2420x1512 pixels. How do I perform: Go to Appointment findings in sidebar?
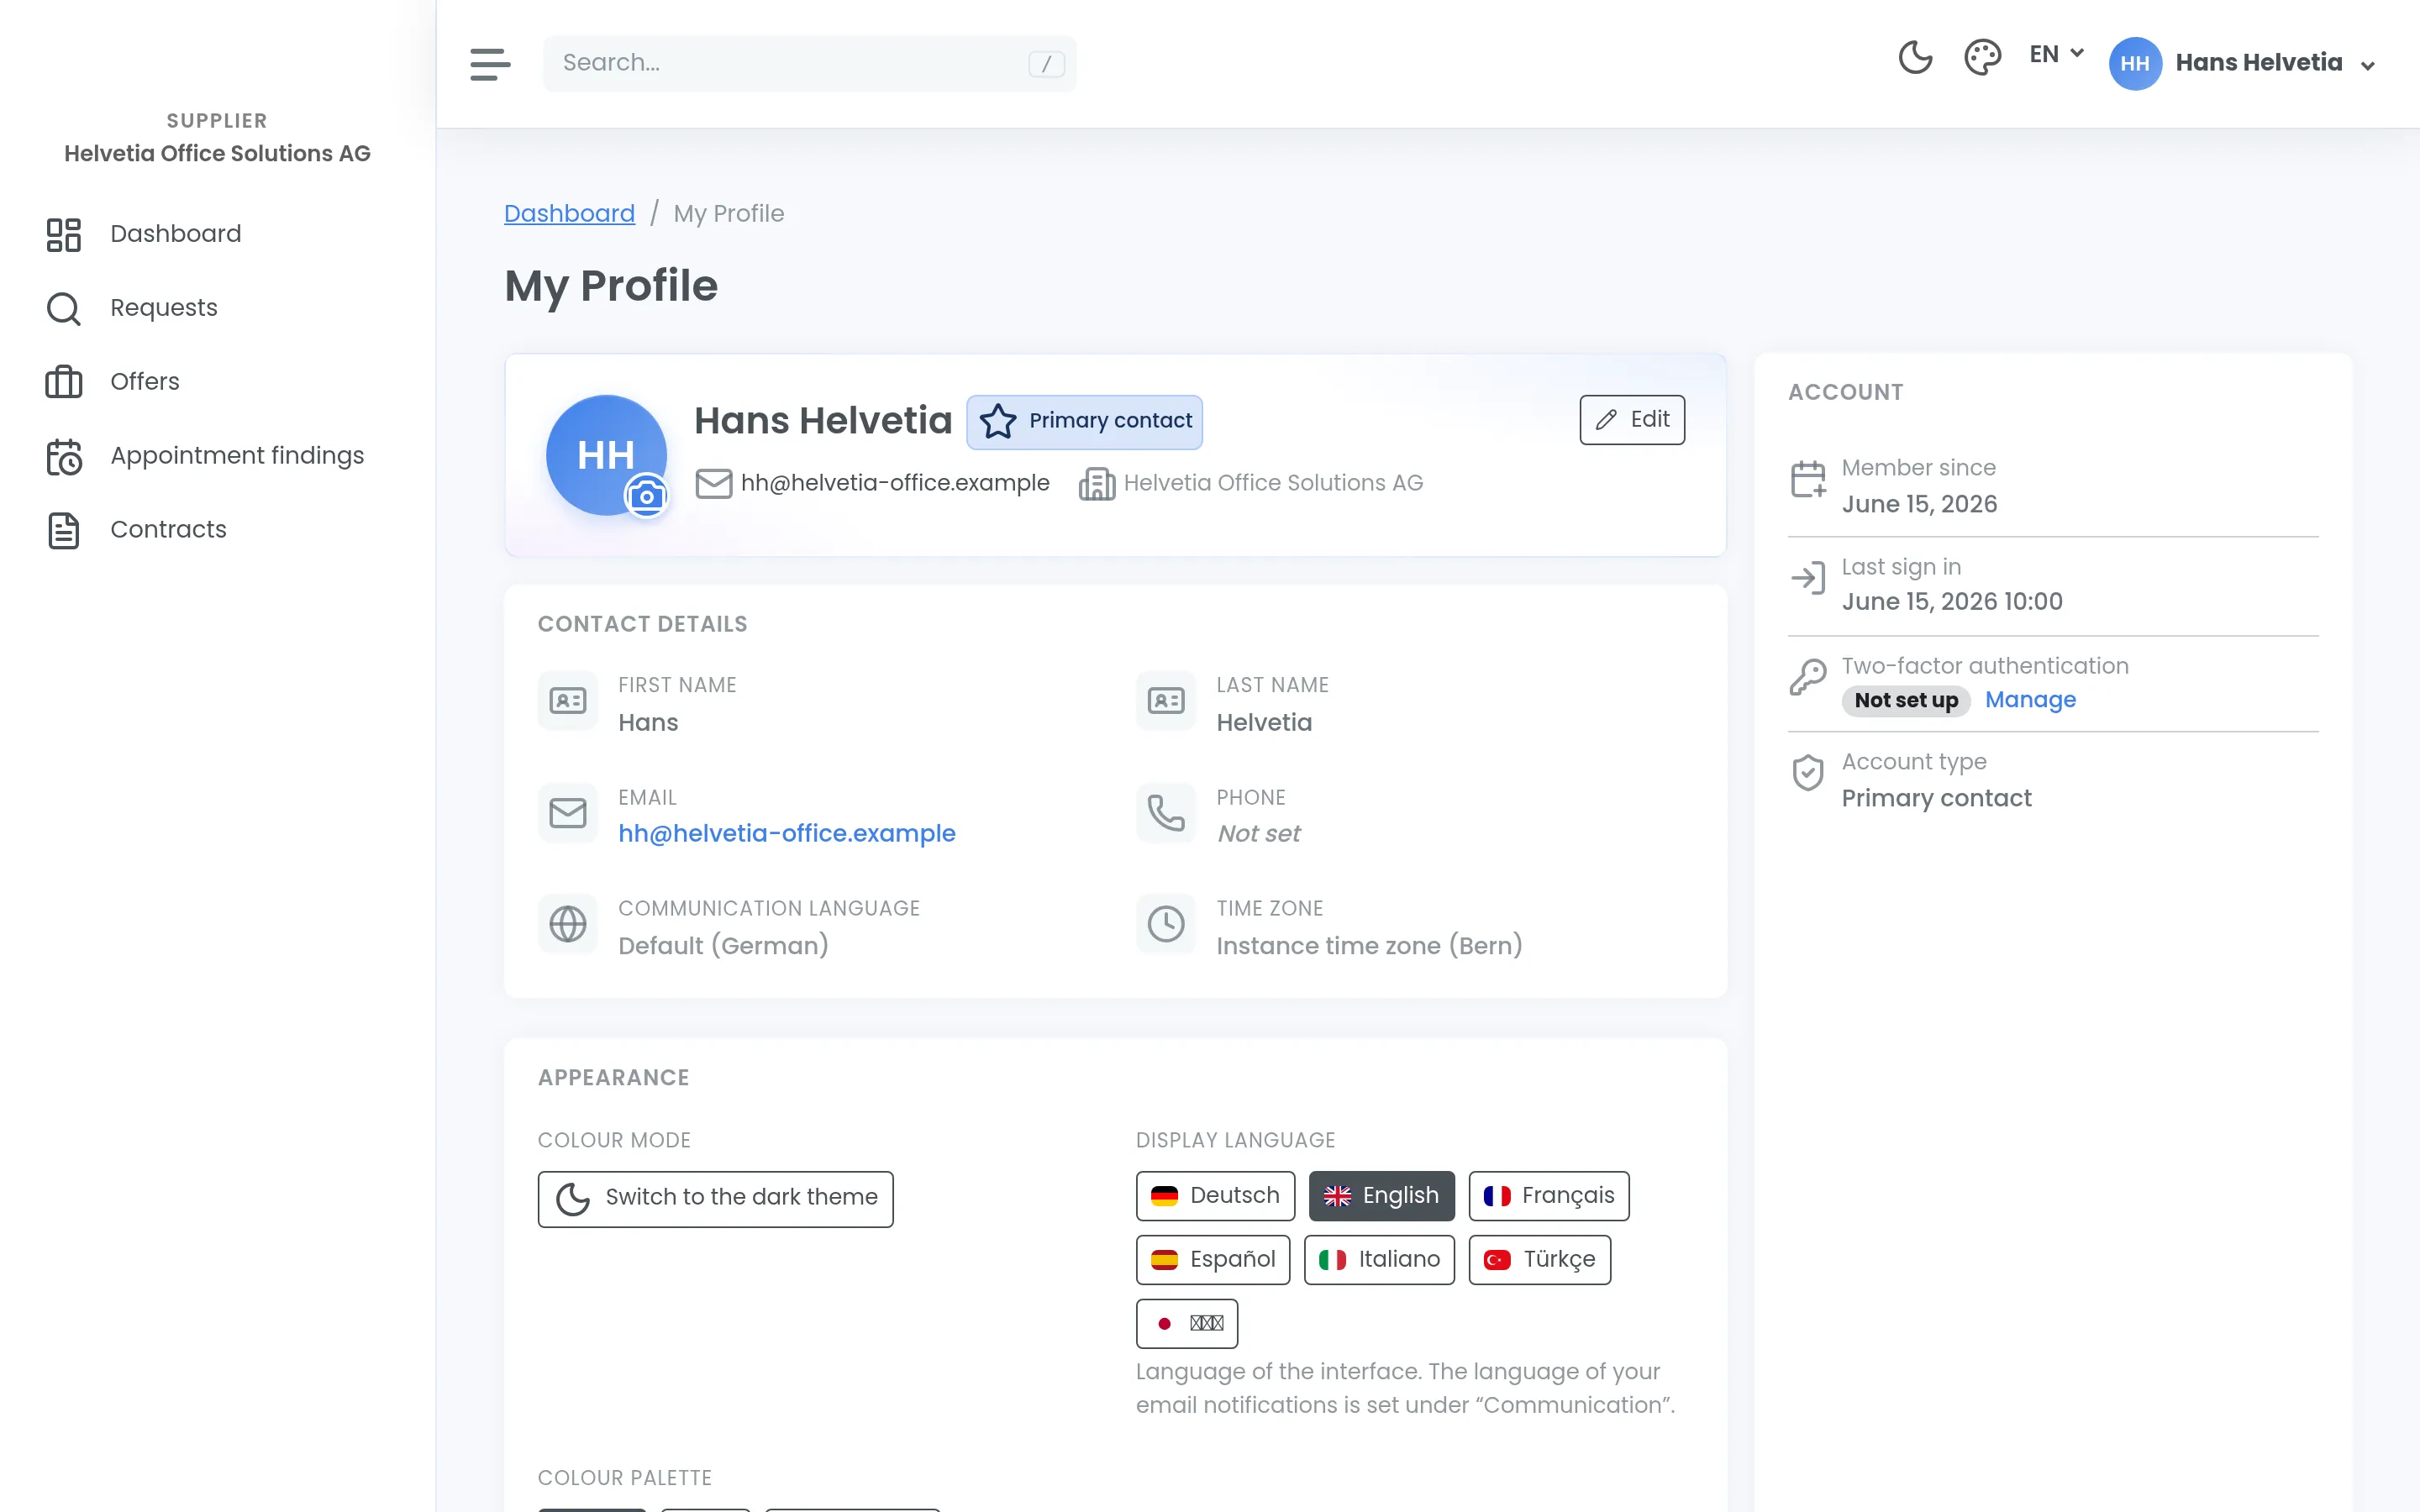point(237,456)
